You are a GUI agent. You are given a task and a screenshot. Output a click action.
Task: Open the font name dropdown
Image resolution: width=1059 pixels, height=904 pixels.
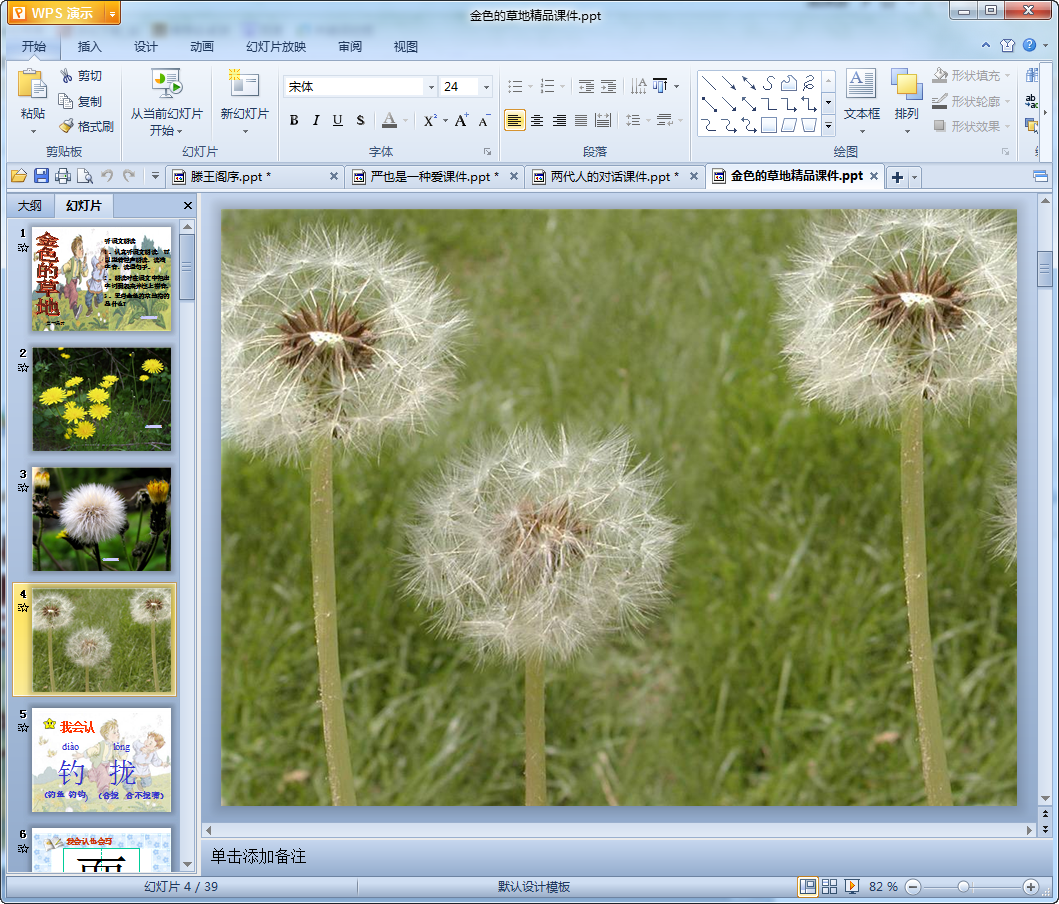pos(431,87)
